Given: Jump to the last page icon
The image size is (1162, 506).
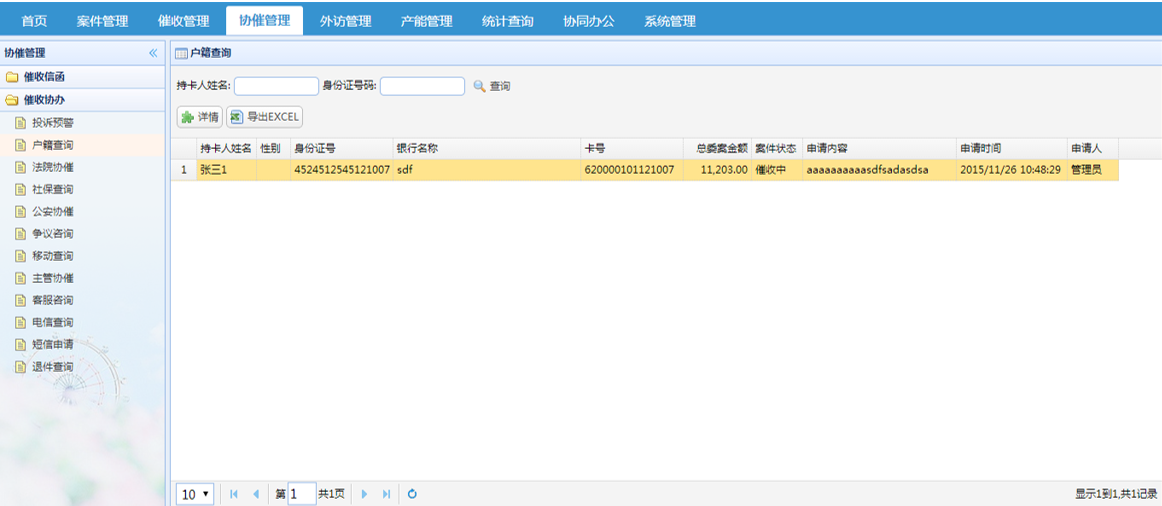Looking at the screenshot, I should click(386, 494).
